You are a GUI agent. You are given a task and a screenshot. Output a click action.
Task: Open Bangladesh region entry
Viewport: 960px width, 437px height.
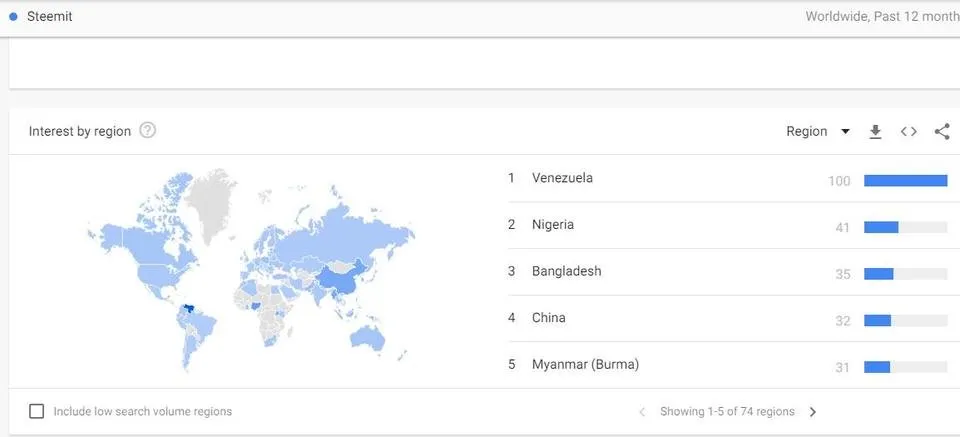(x=566, y=271)
